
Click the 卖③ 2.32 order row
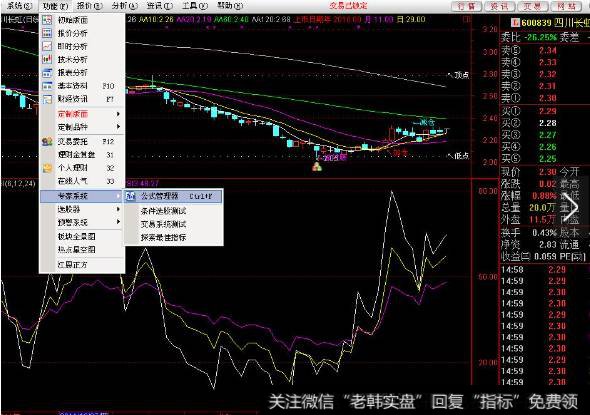[545, 74]
